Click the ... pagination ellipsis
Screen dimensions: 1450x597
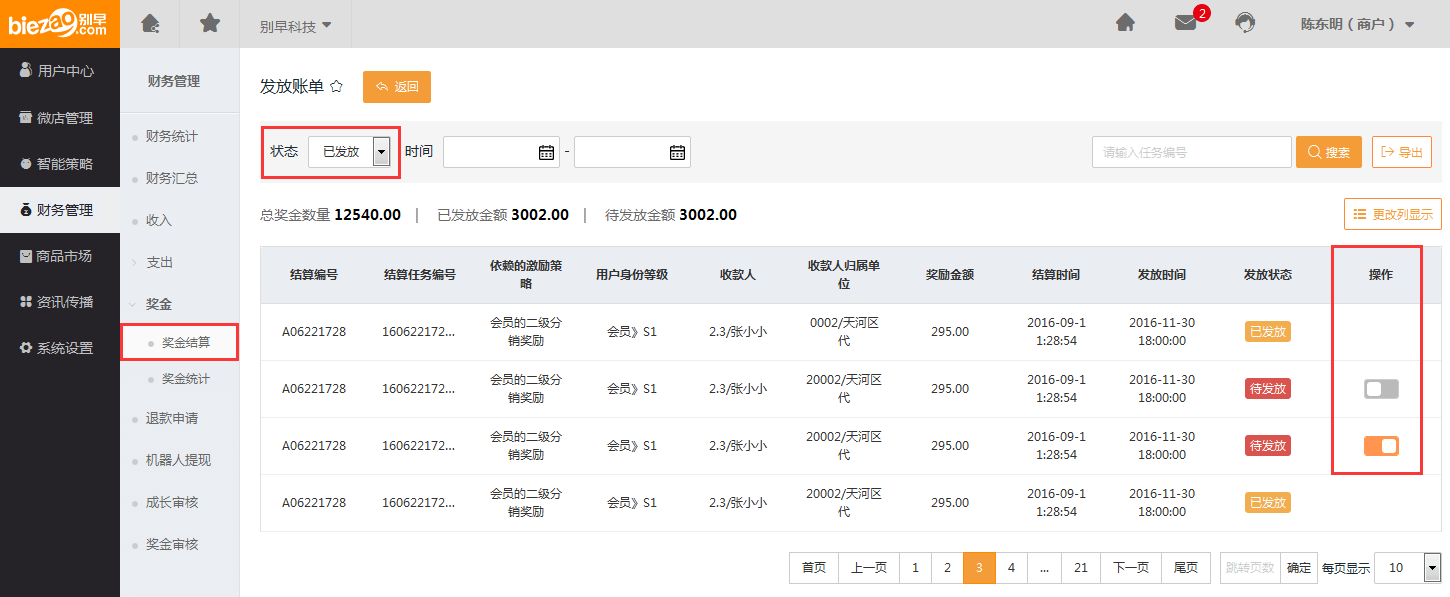(1044, 567)
